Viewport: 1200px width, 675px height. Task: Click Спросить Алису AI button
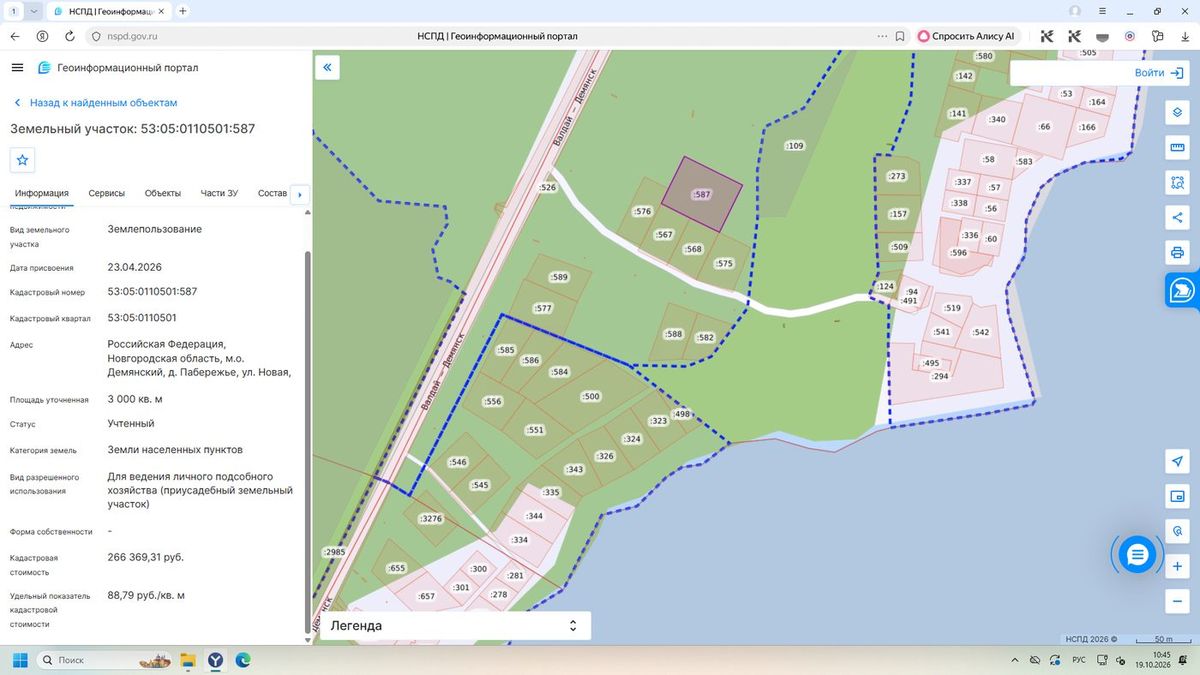[x=966, y=36]
